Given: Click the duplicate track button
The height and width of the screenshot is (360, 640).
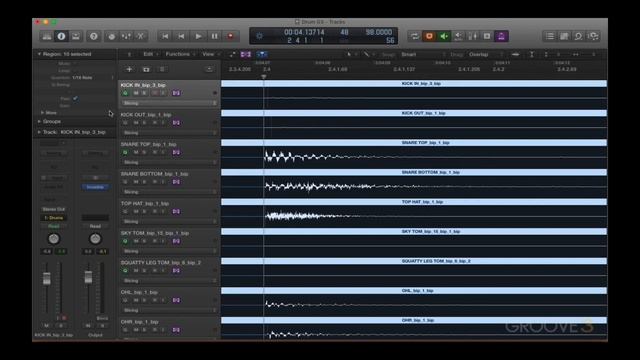Looking at the screenshot, I should pyautogui.click(x=146, y=69).
